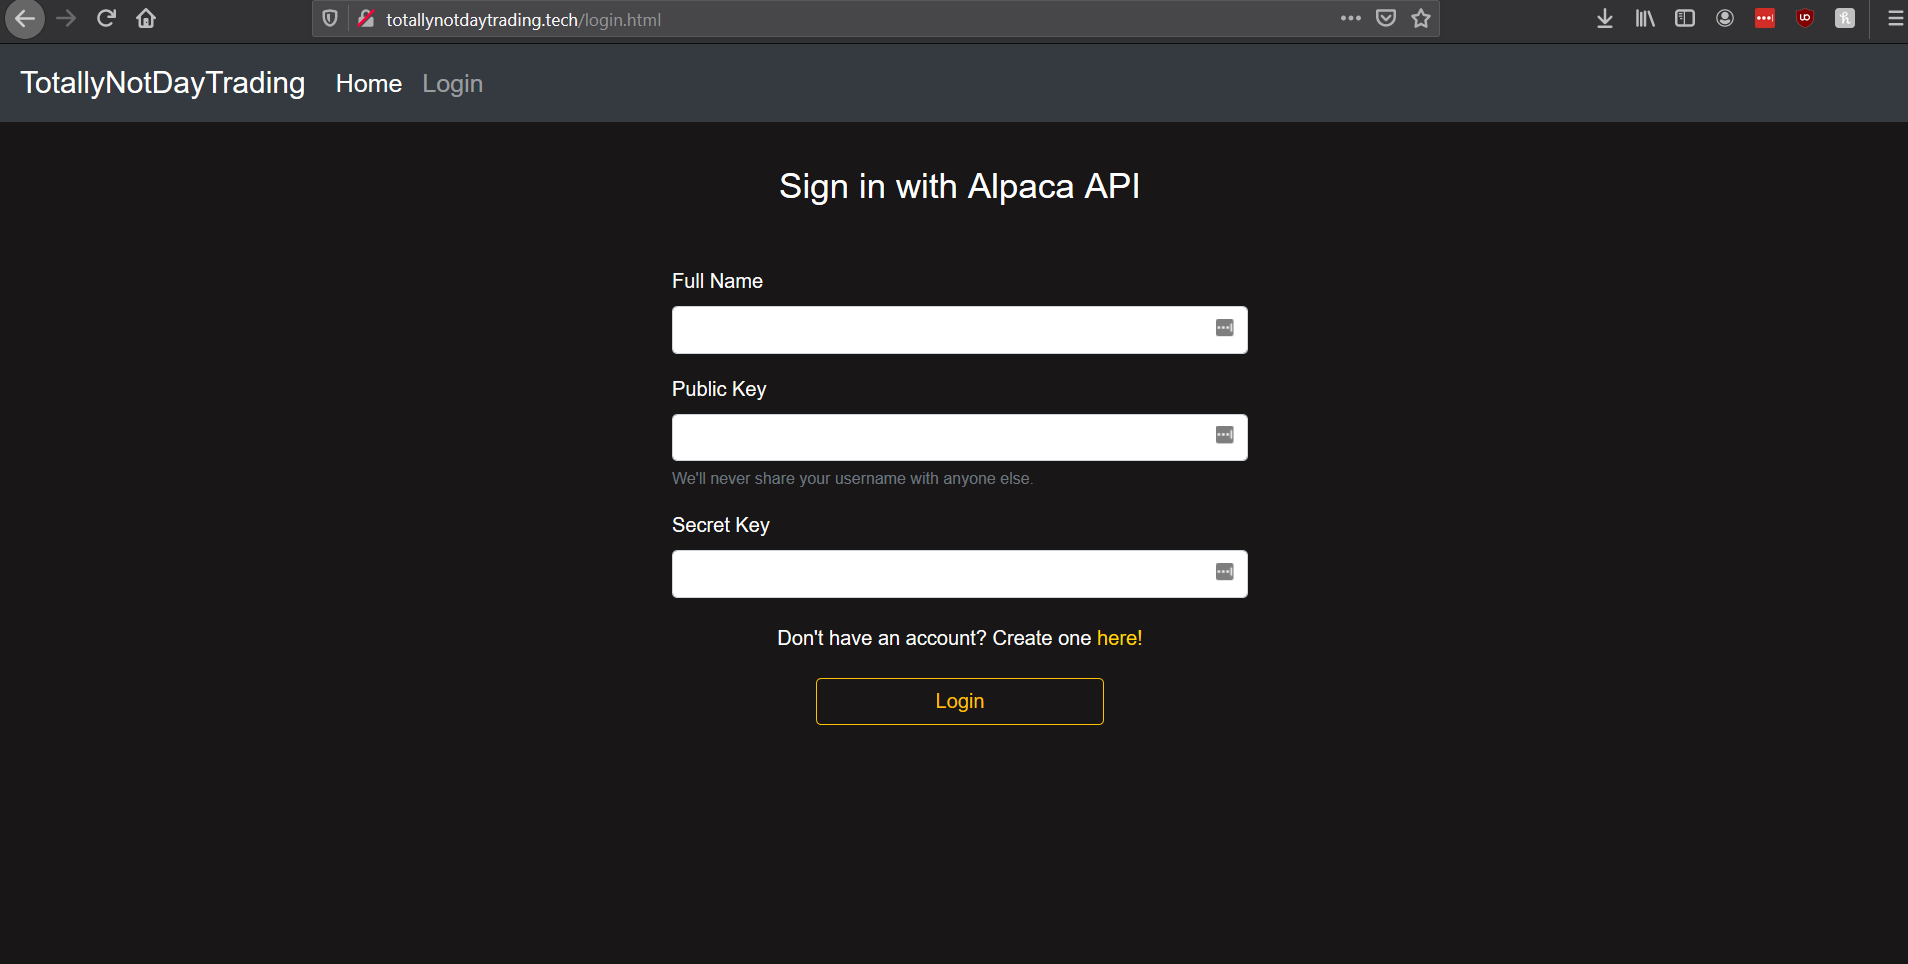The image size is (1908, 964).
Task: Open the downloads arrow icon
Action: (x=1605, y=18)
